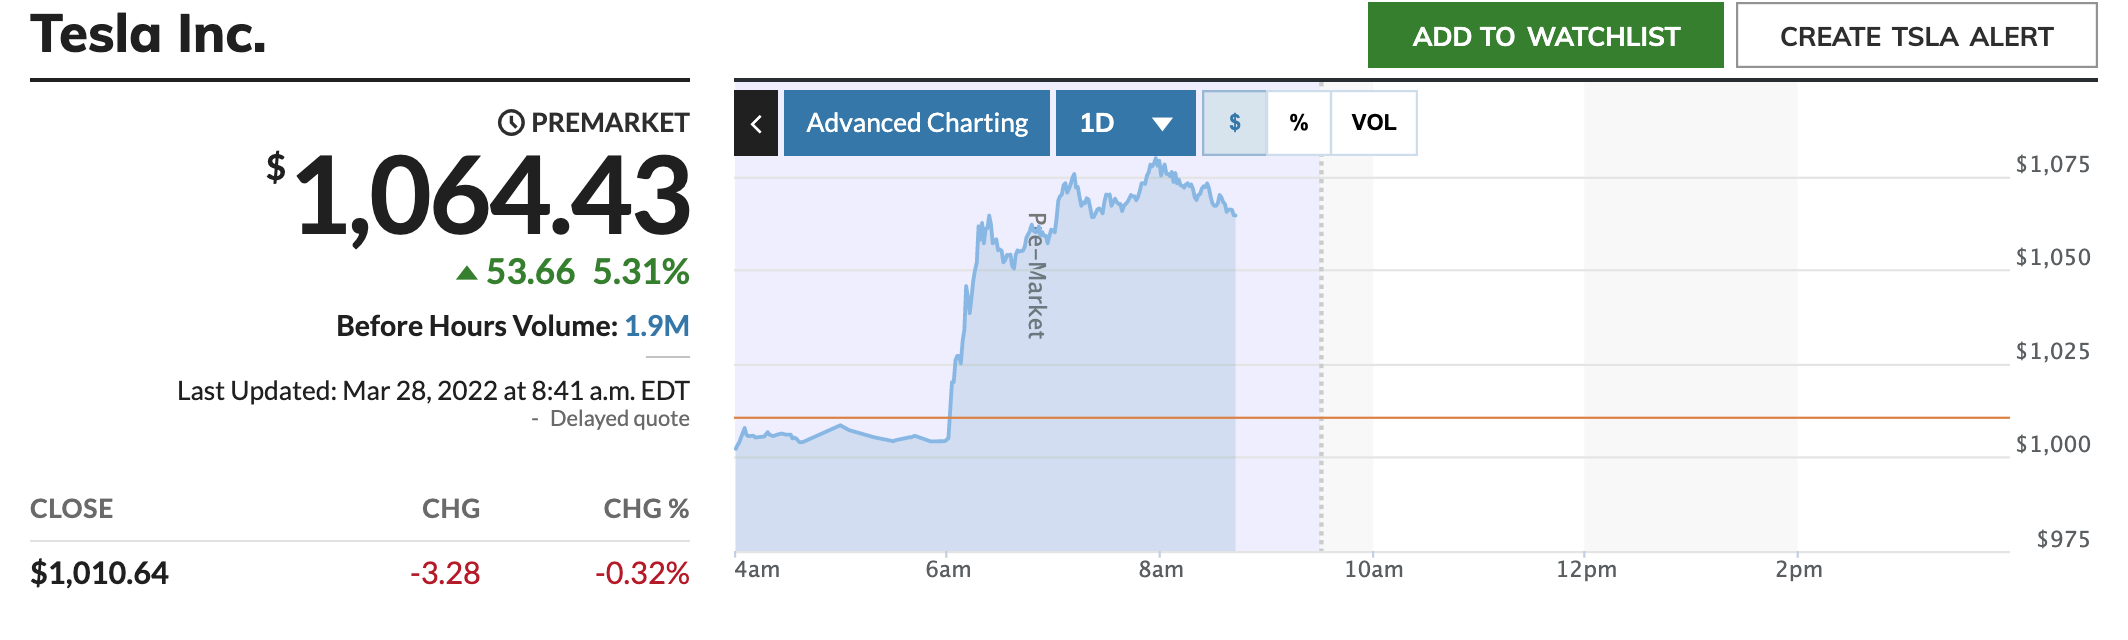Toggle the dollar ($) price view

click(x=1235, y=123)
